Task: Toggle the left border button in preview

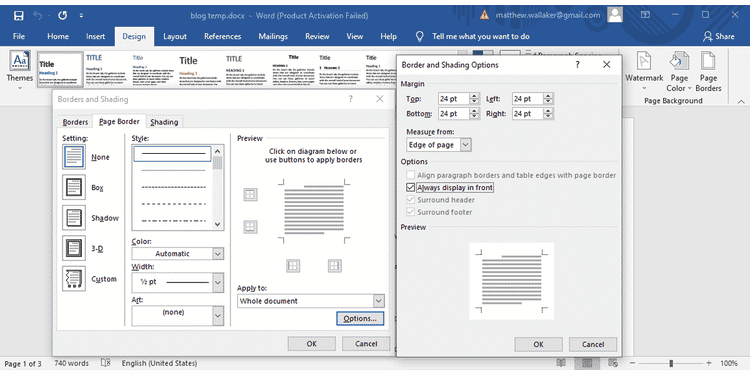Action: click(293, 266)
